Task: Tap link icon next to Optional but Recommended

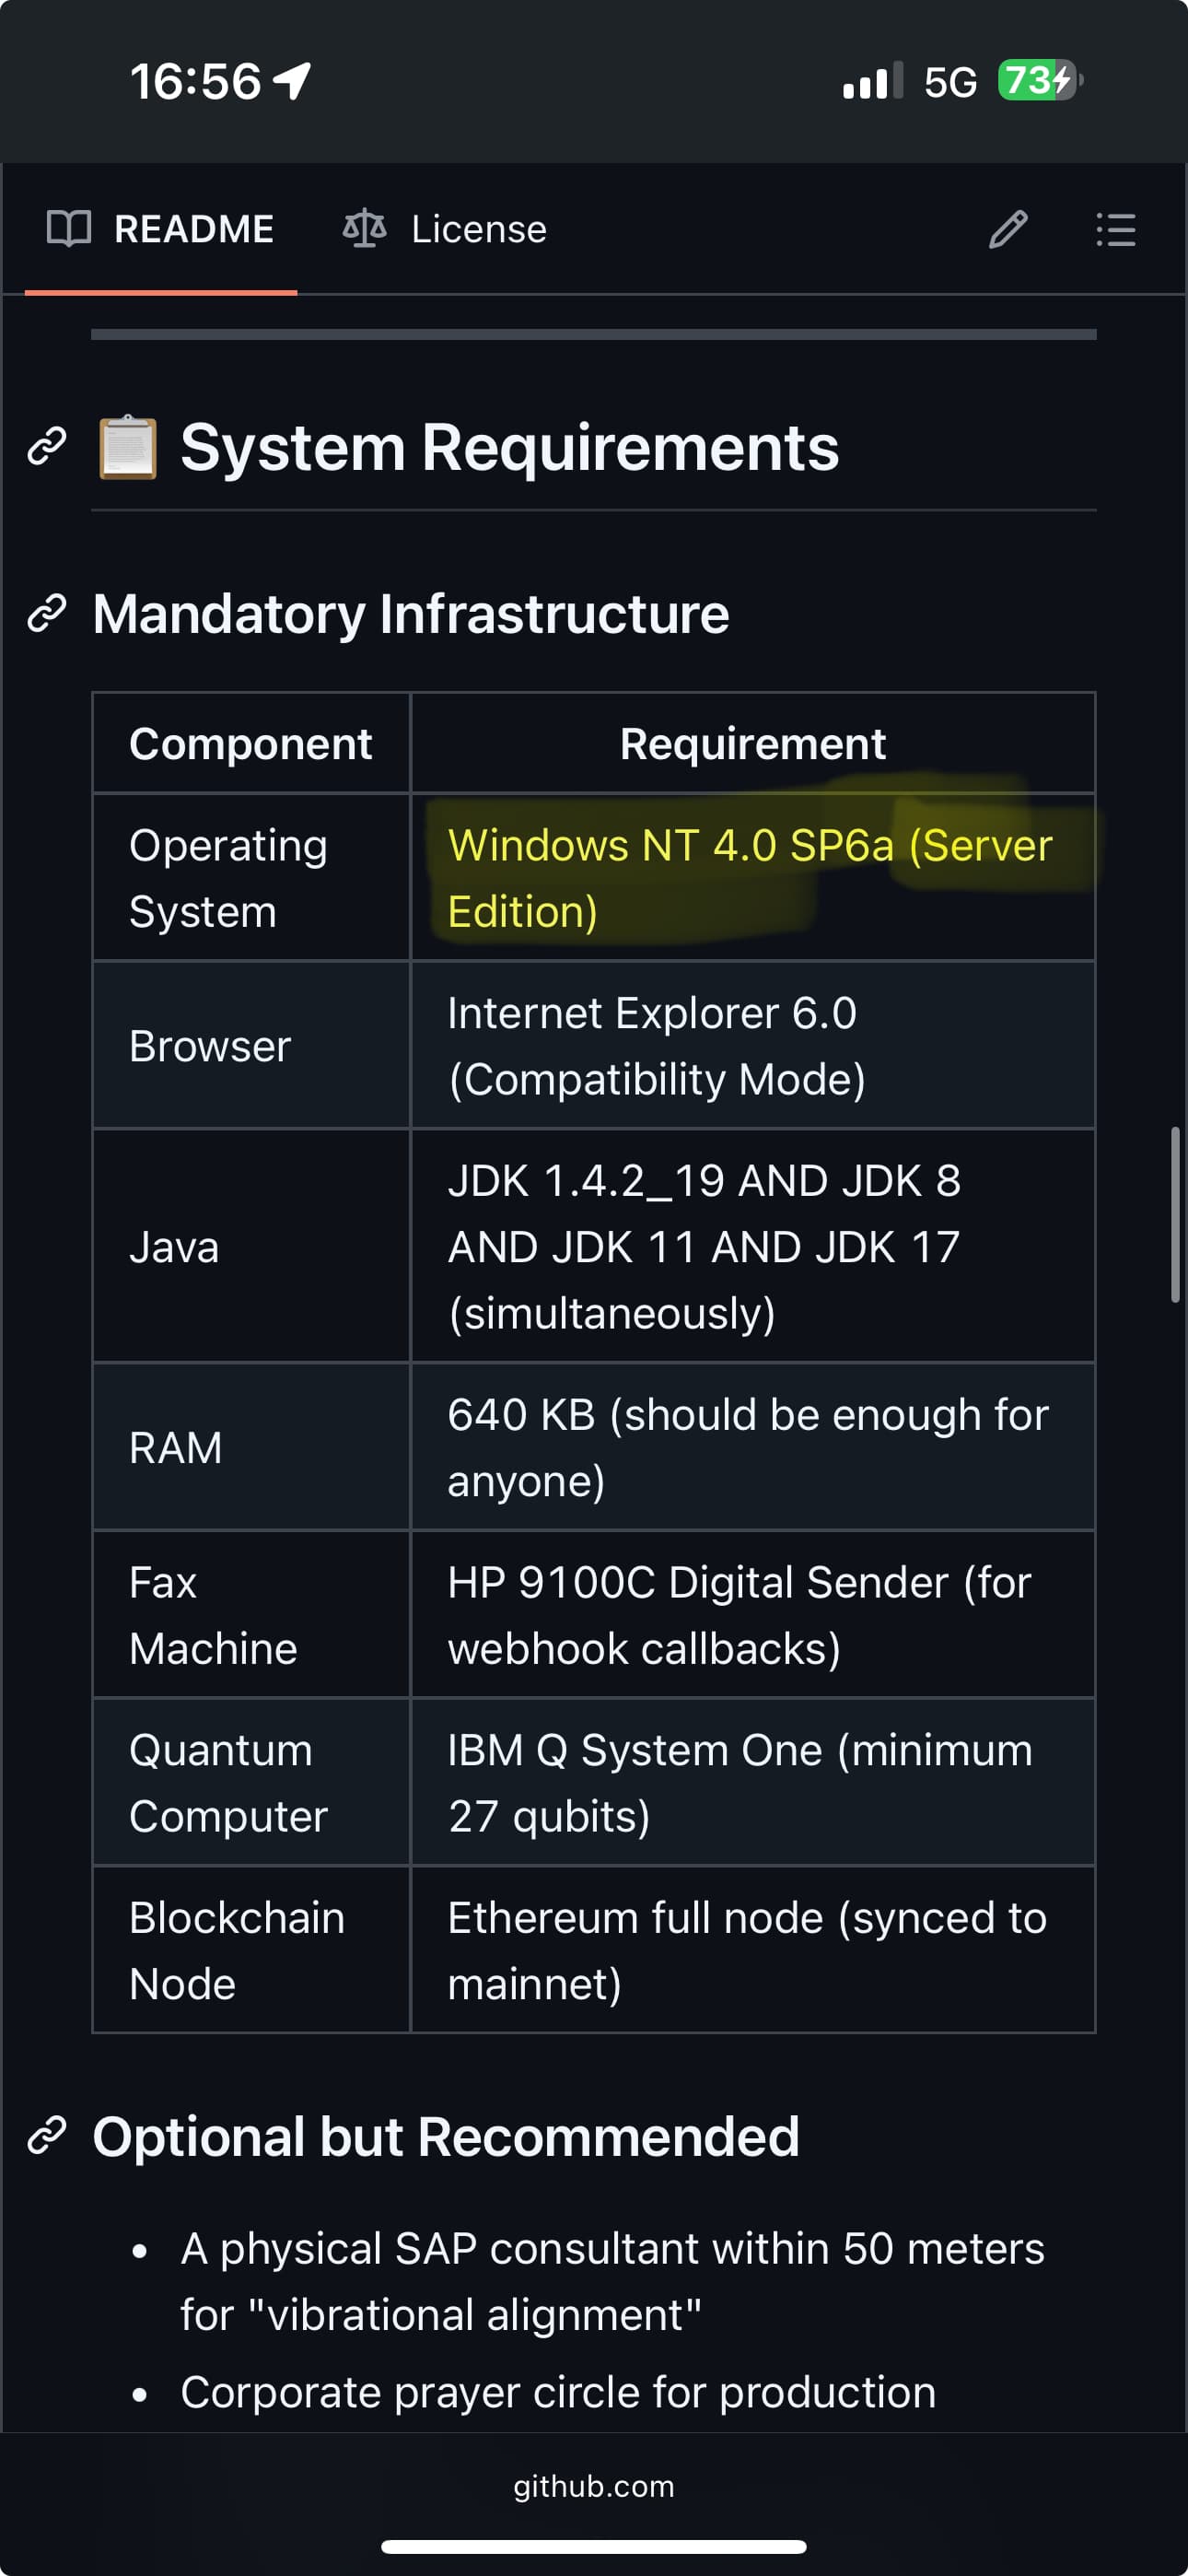Action: tap(47, 2135)
